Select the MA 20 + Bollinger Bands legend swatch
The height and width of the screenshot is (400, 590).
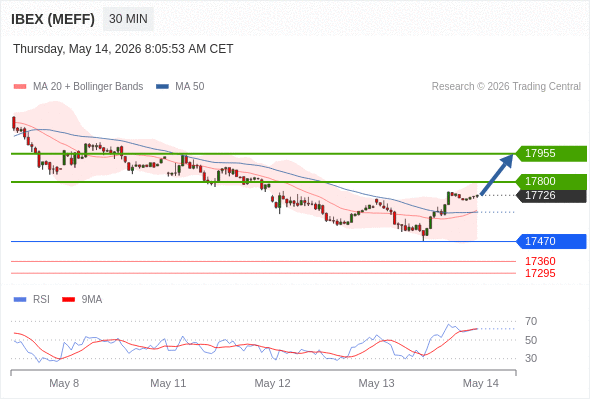pyautogui.click(x=20, y=87)
